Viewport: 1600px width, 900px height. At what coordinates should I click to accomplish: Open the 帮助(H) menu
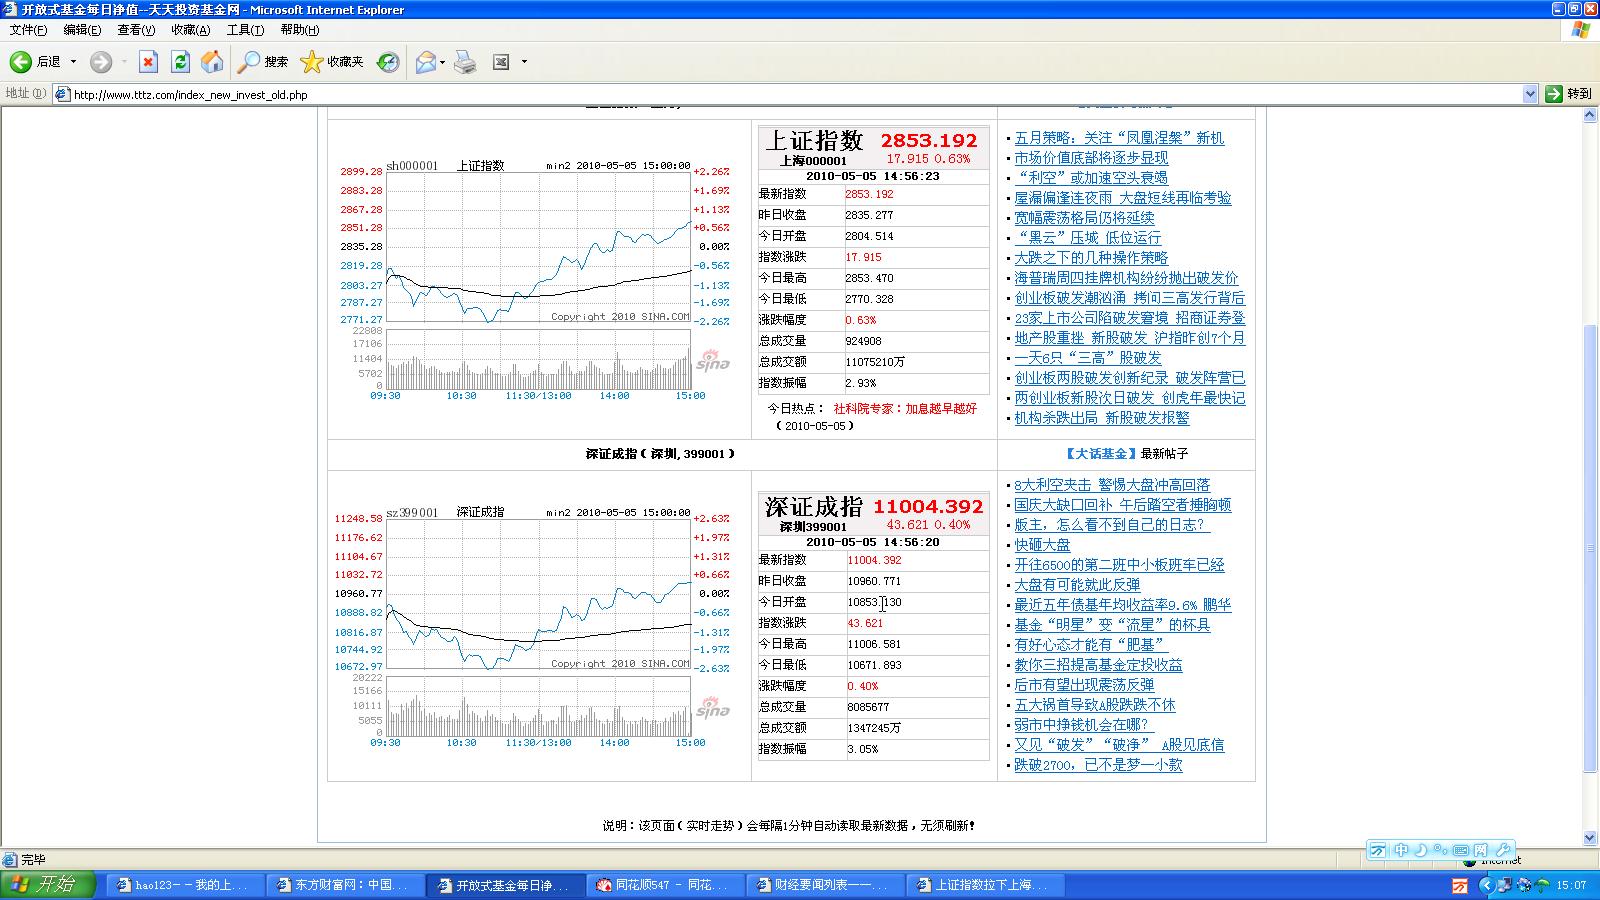[x=299, y=30]
